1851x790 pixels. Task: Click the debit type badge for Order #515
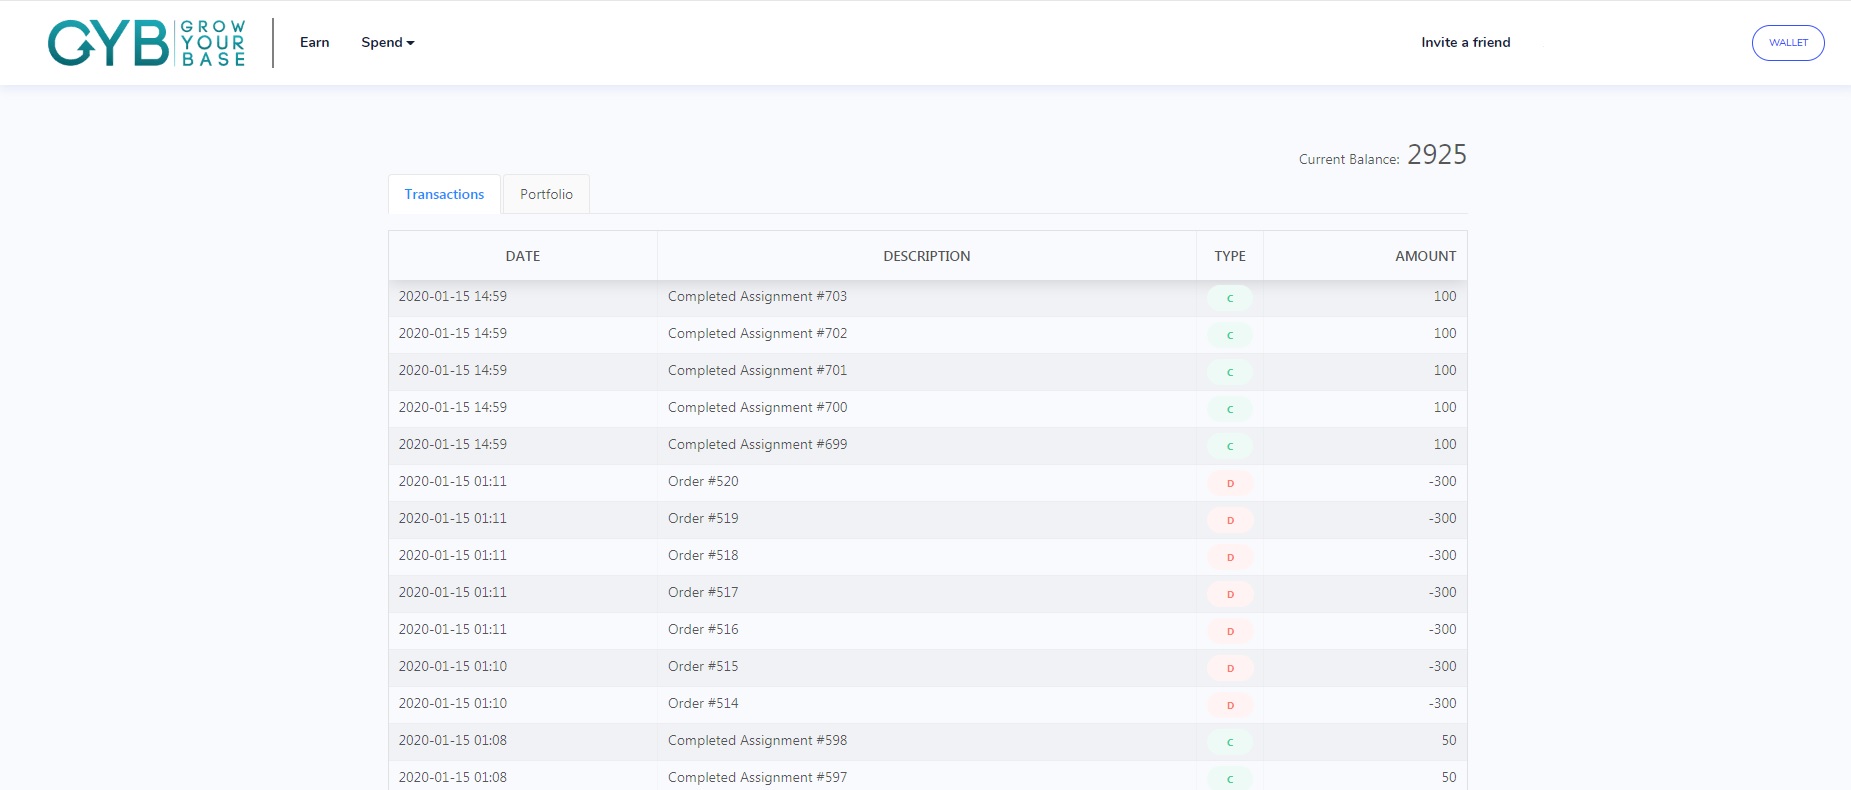tap(1230, 668)
